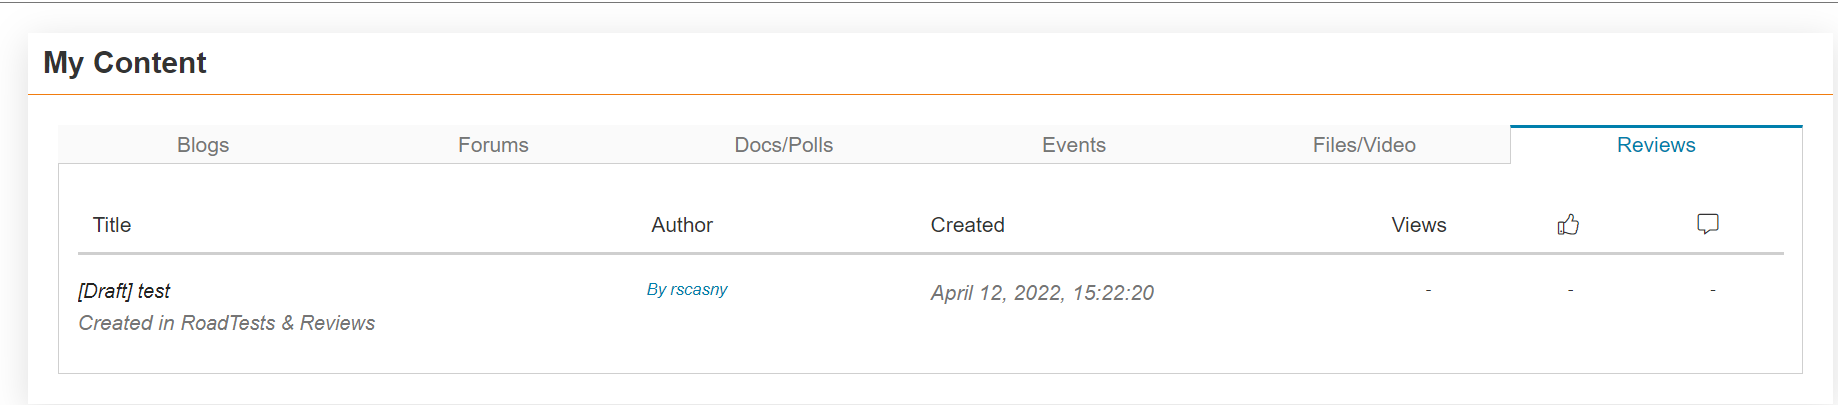Screen dimensions: 1838x405
Task: Click the Author column header
Action: point(682,225)
